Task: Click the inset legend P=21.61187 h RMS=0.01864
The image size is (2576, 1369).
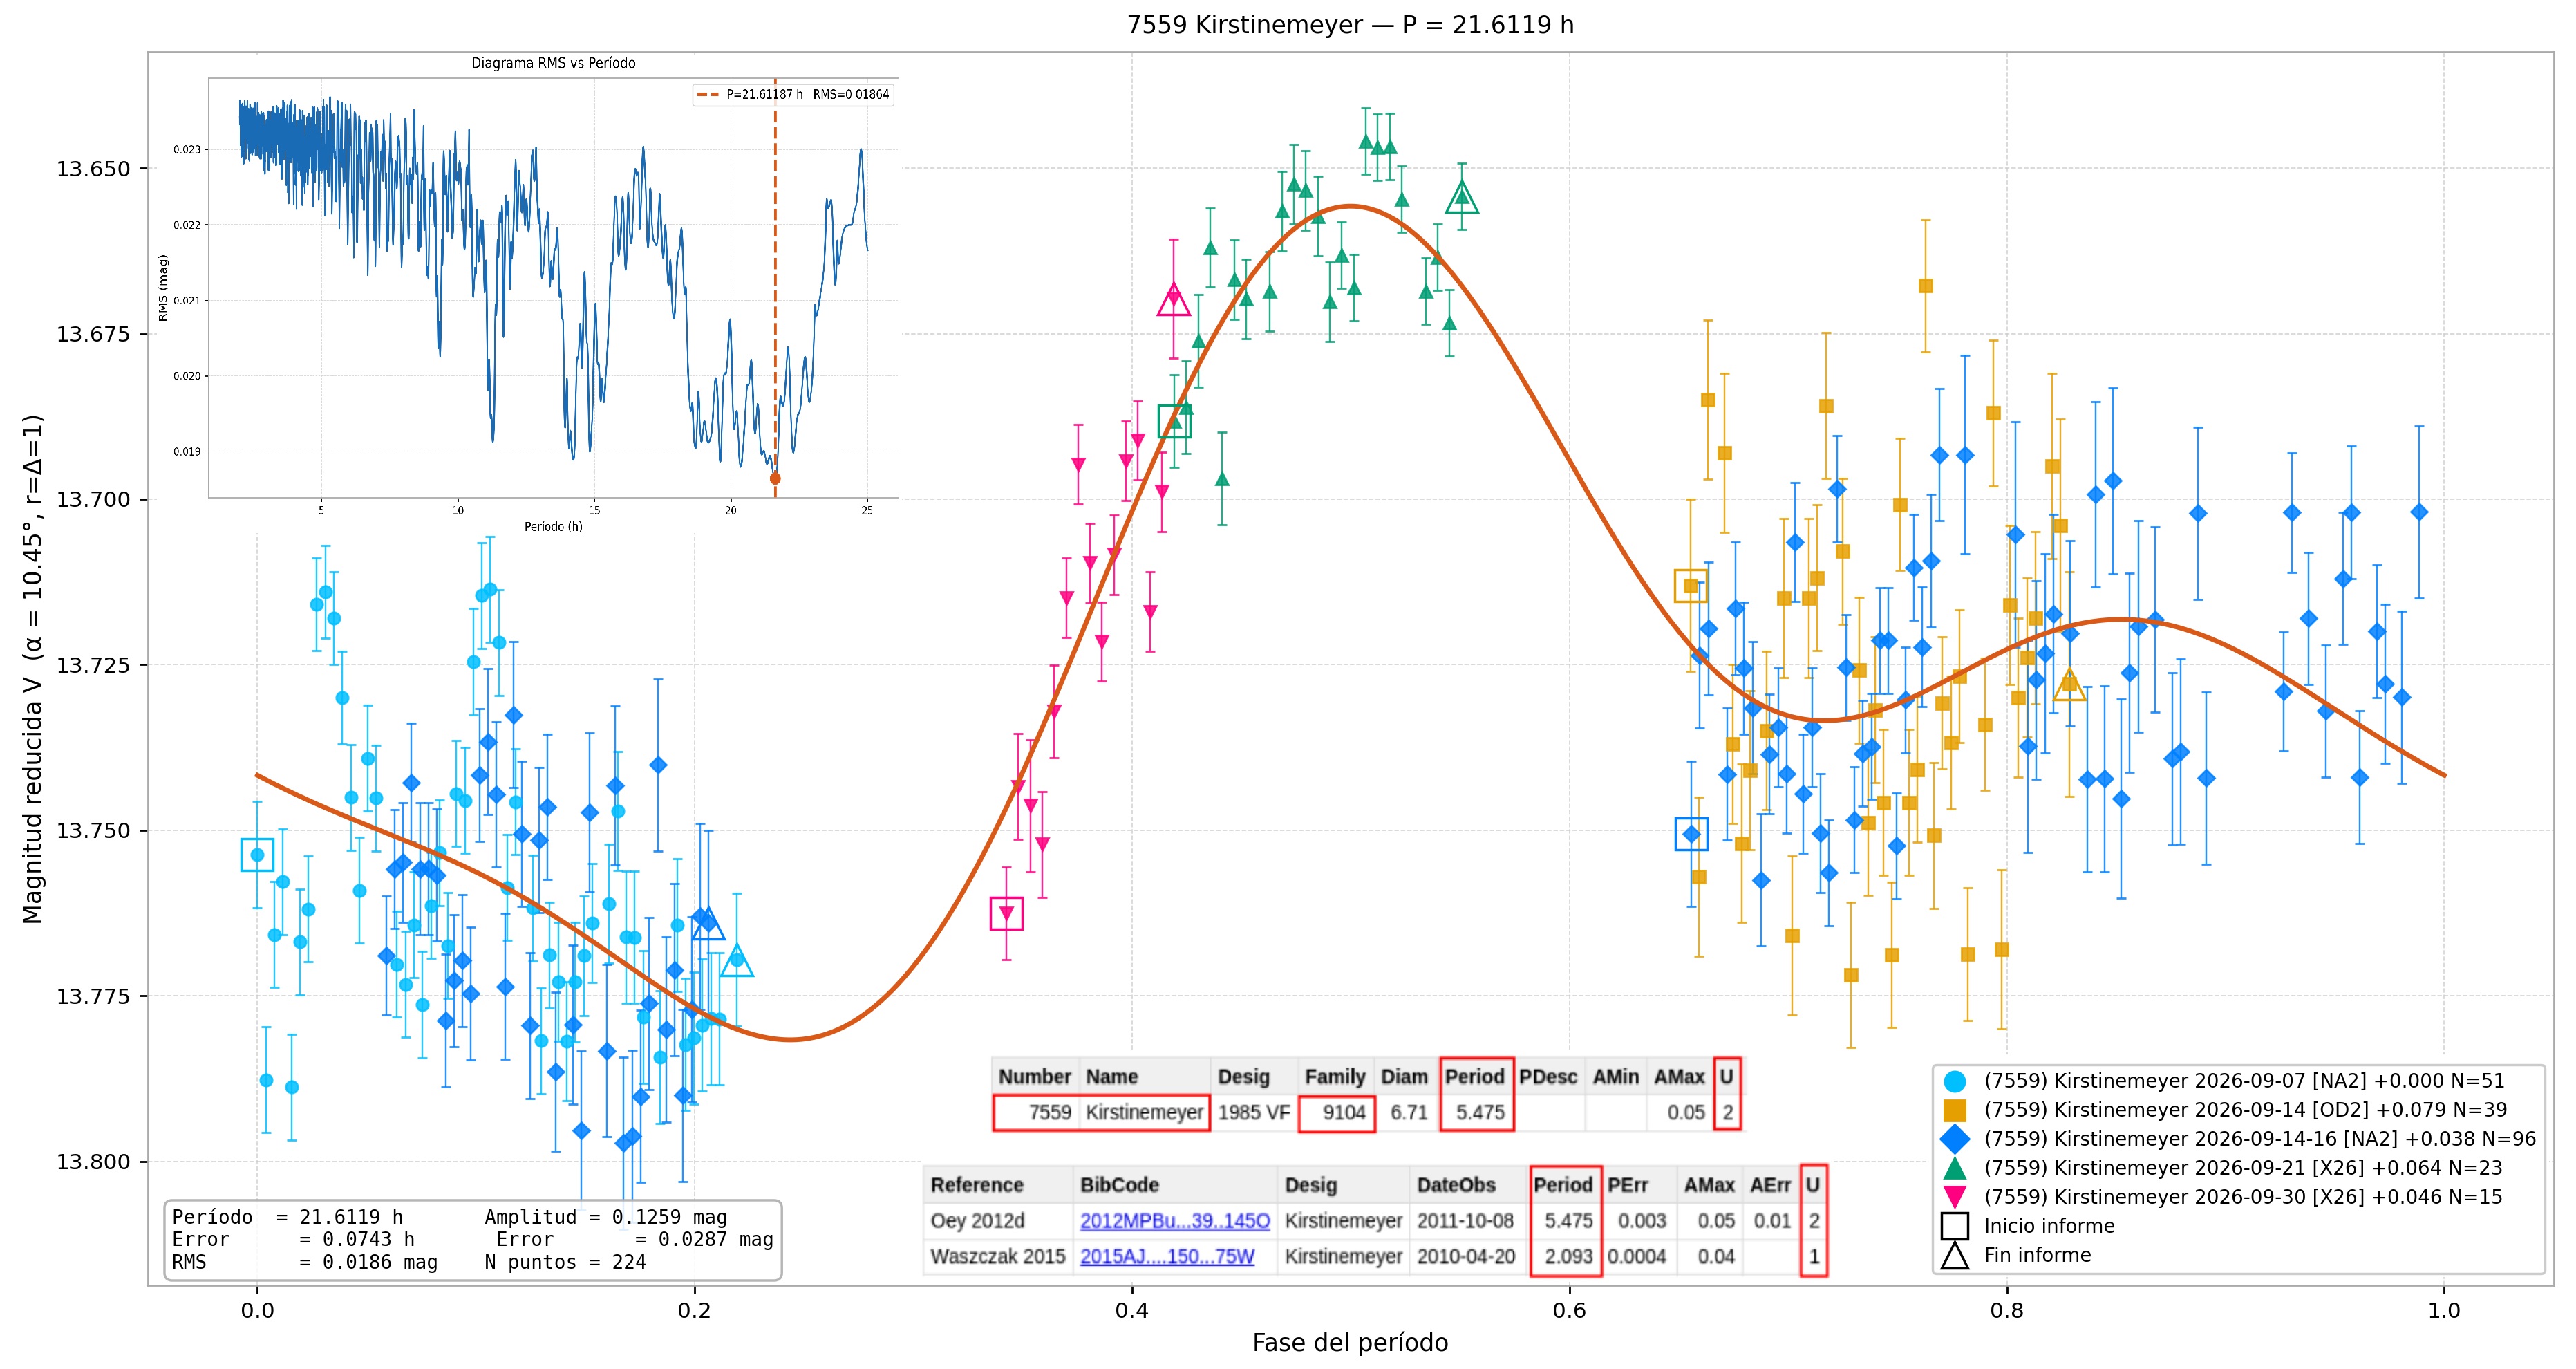Action: click(794, 95)
